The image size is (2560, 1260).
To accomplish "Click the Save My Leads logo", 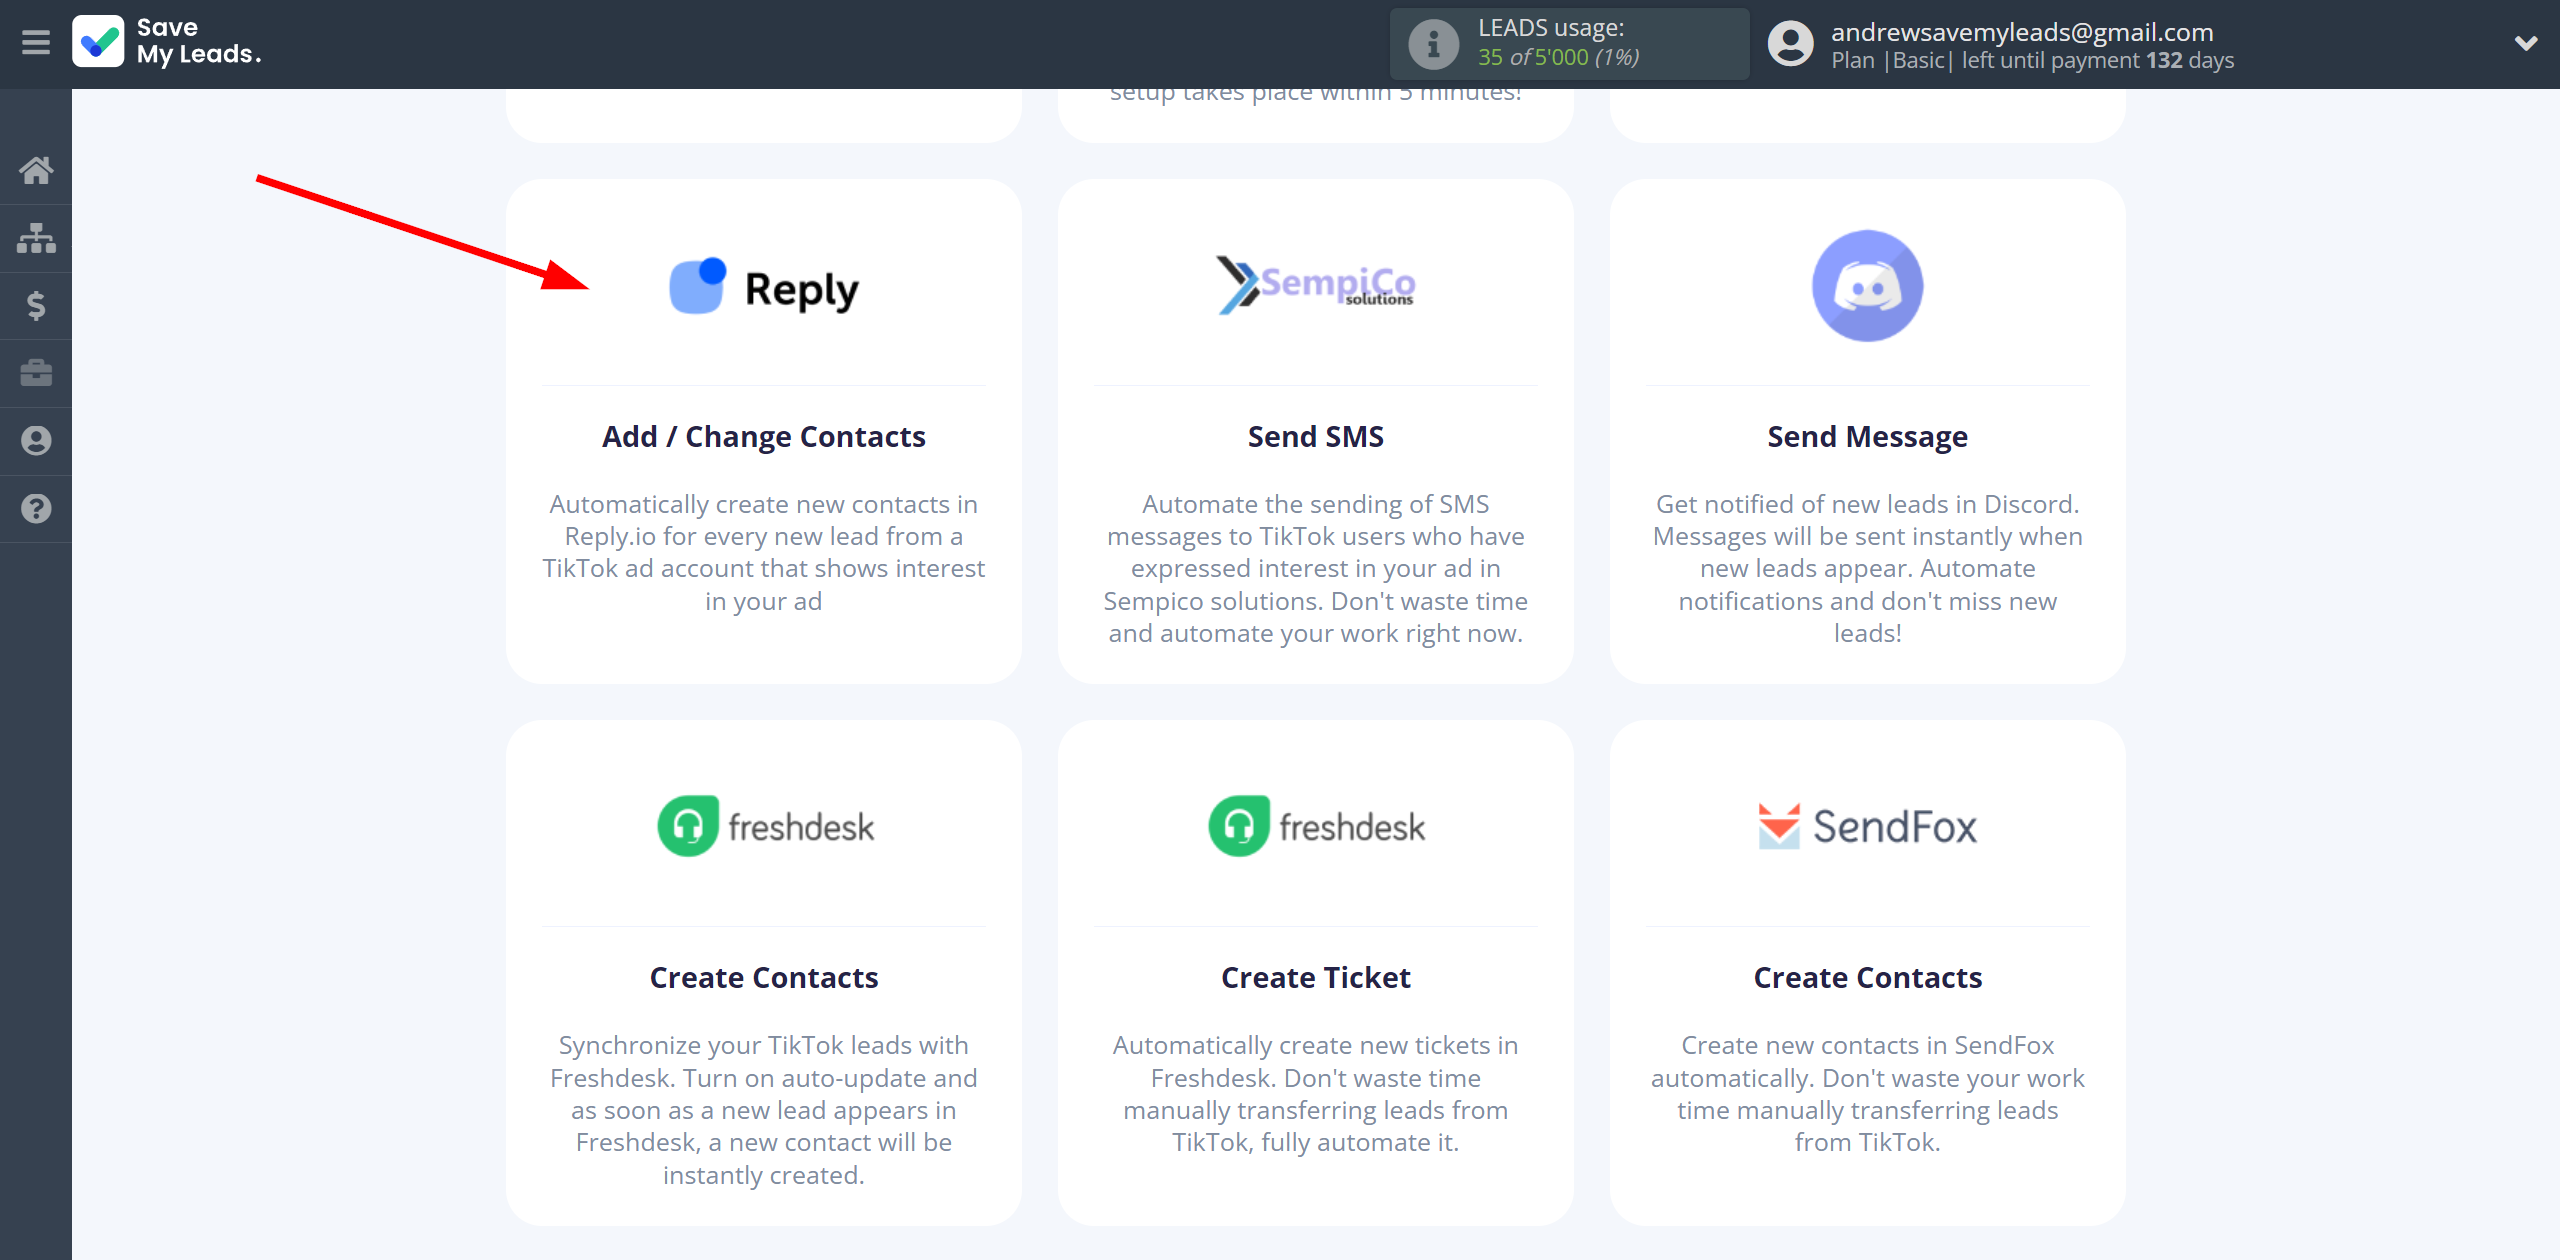I will tap(167, 42).
